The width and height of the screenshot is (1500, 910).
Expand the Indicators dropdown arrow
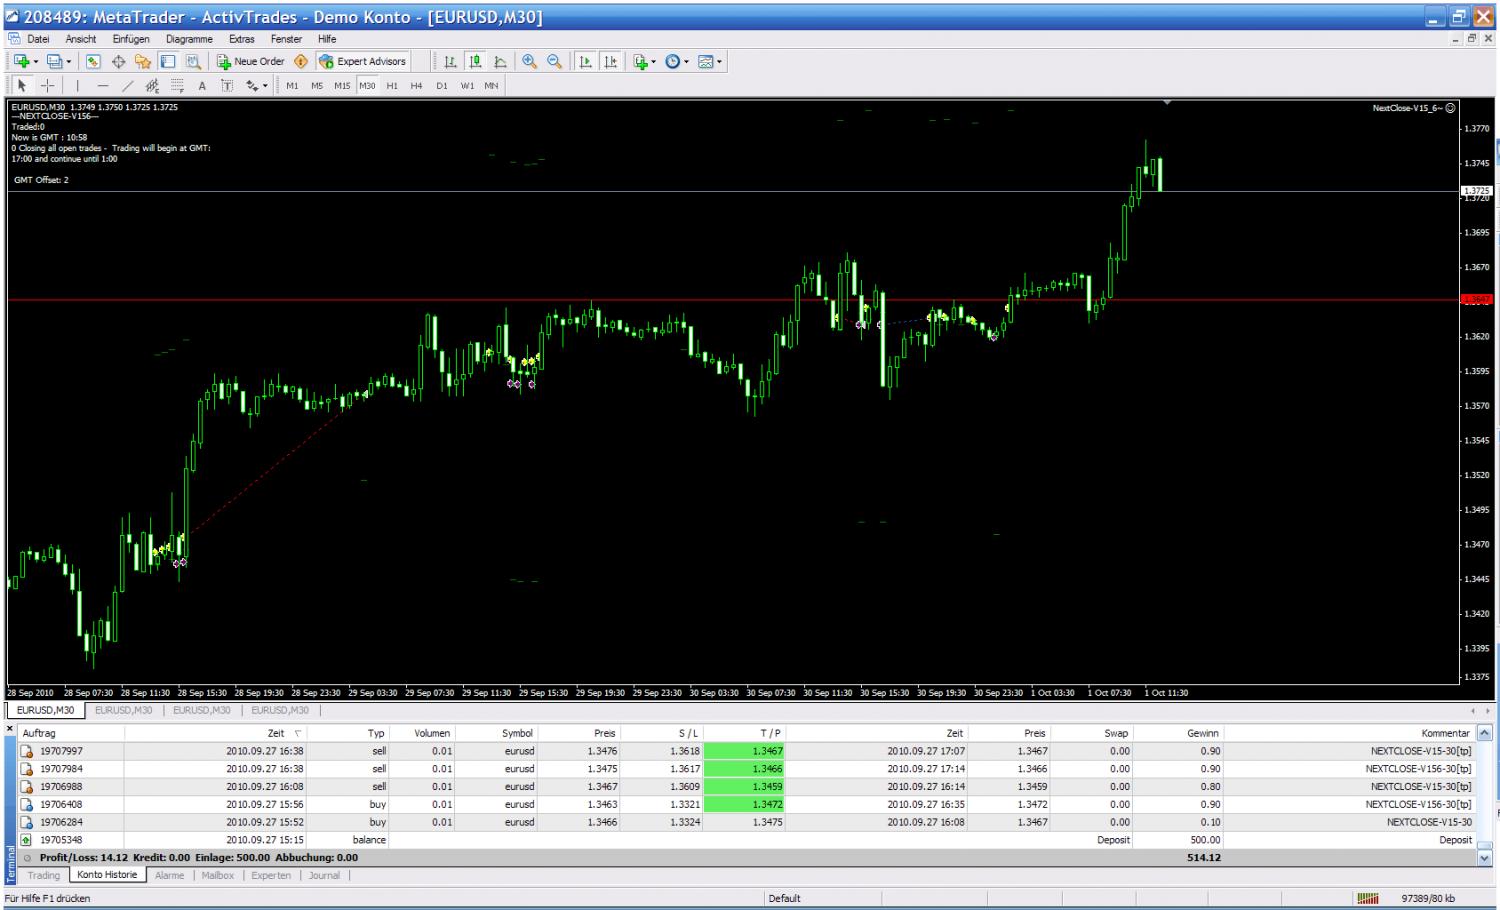point(654,62)
